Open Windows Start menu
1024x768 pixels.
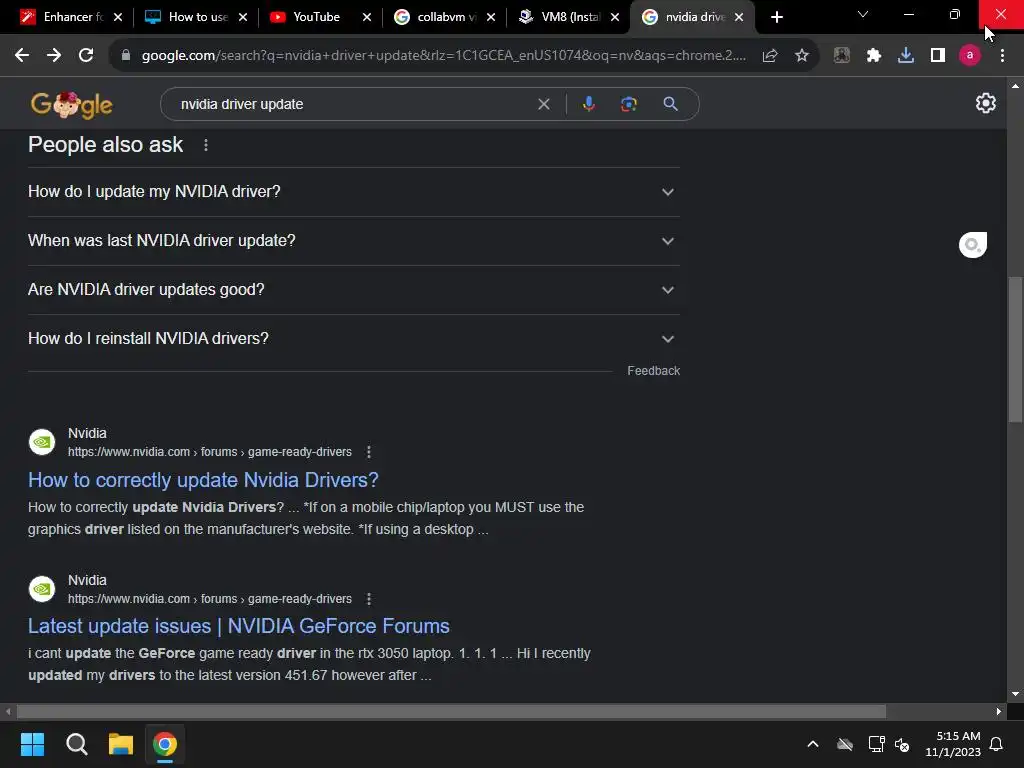(32, 744)
